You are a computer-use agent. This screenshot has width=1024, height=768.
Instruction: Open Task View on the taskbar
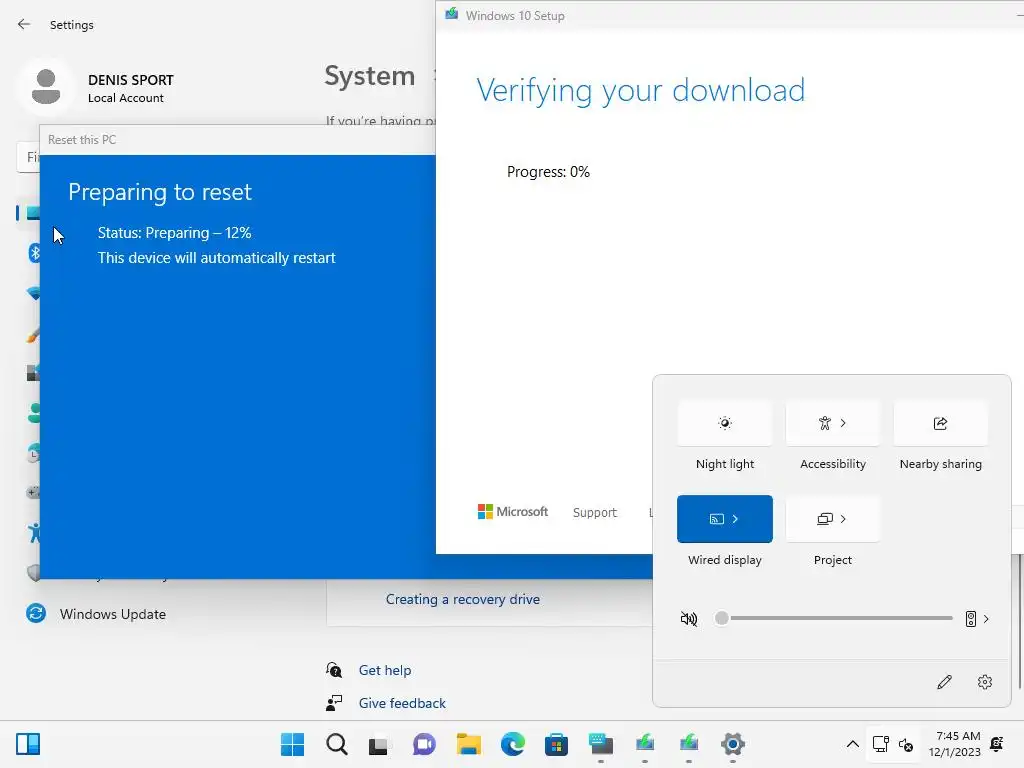click(x=379, y=745)
